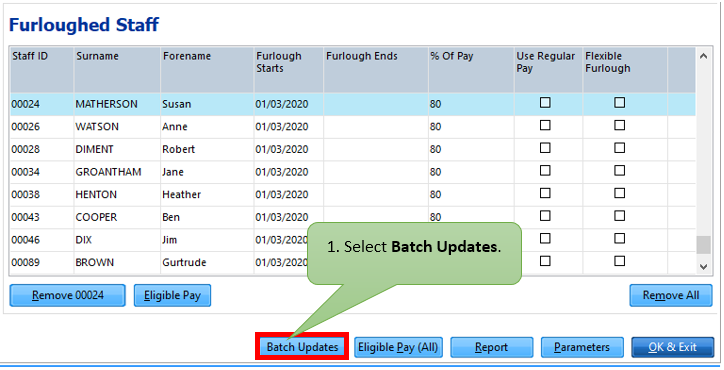Open Eligible Pay for selected staff
The height and width of the screenshot is (370, 724).
click(172, 295)
